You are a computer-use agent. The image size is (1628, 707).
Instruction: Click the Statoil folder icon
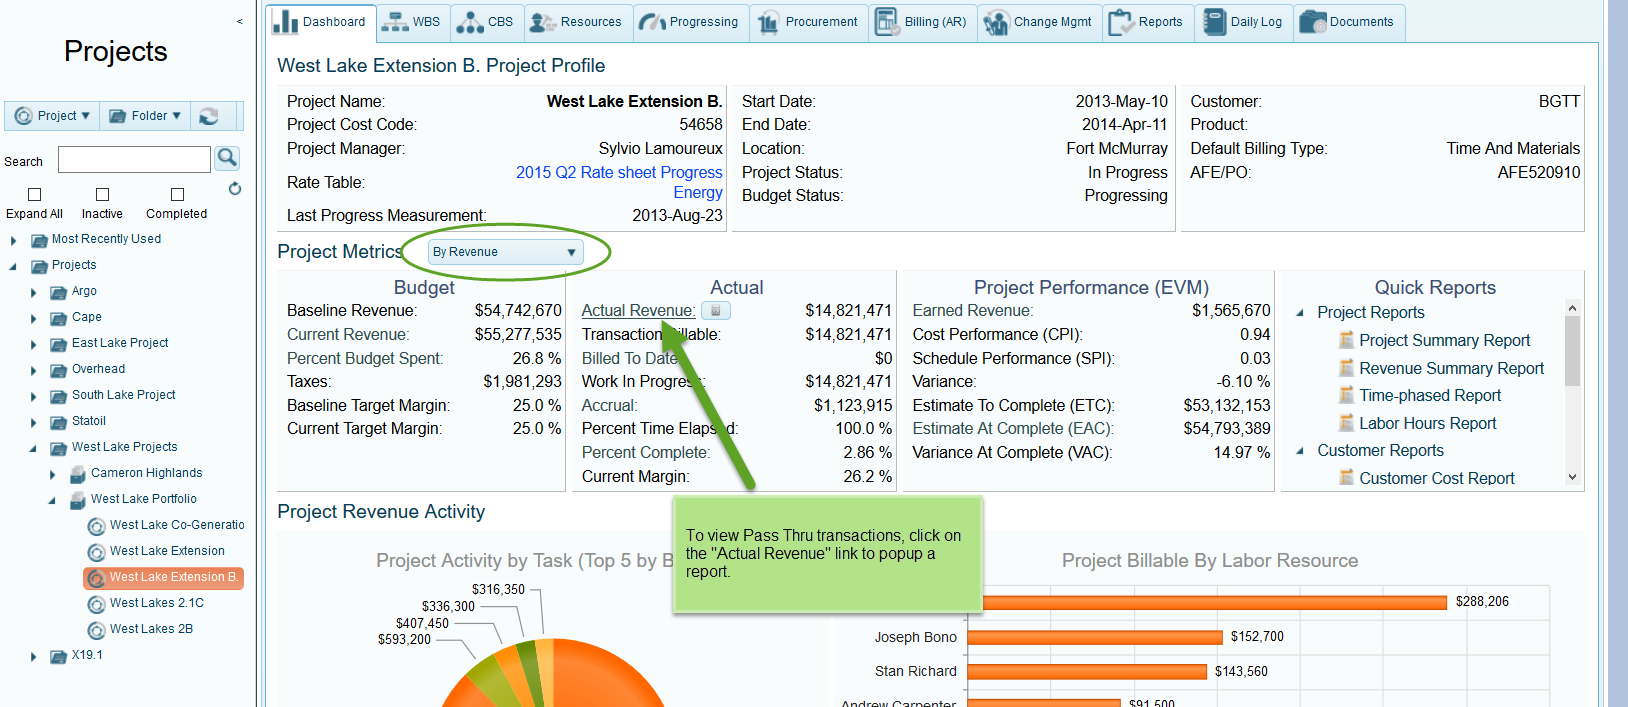(x=59, y=422)
